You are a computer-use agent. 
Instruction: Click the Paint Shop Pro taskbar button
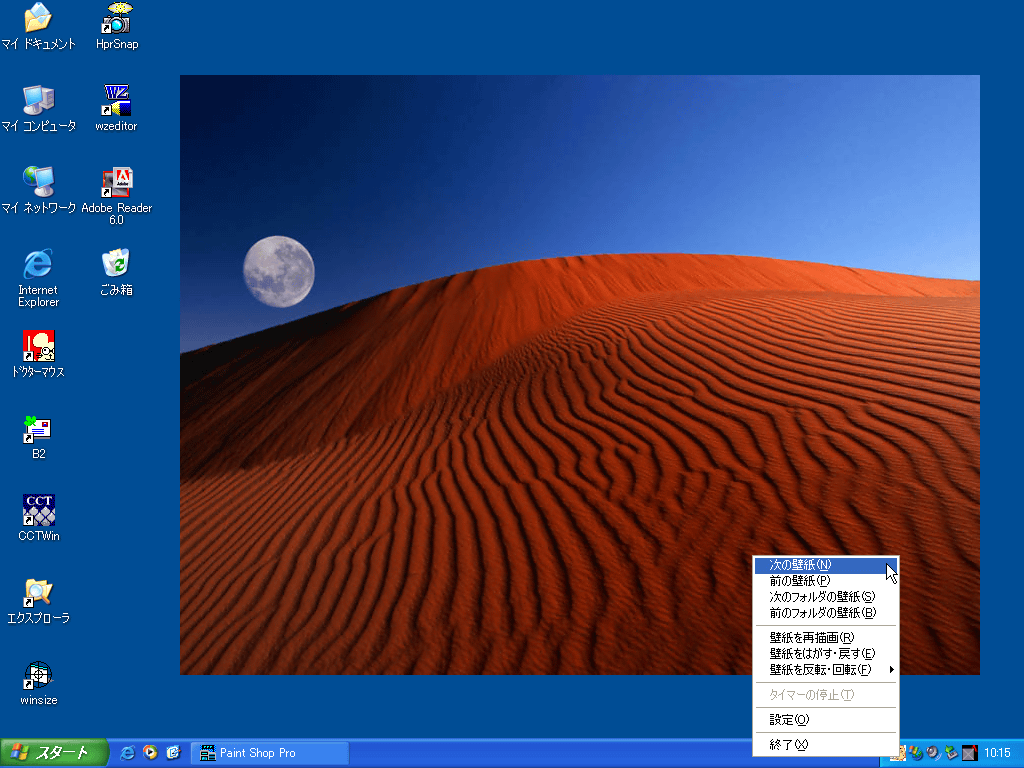click(270, 753)
